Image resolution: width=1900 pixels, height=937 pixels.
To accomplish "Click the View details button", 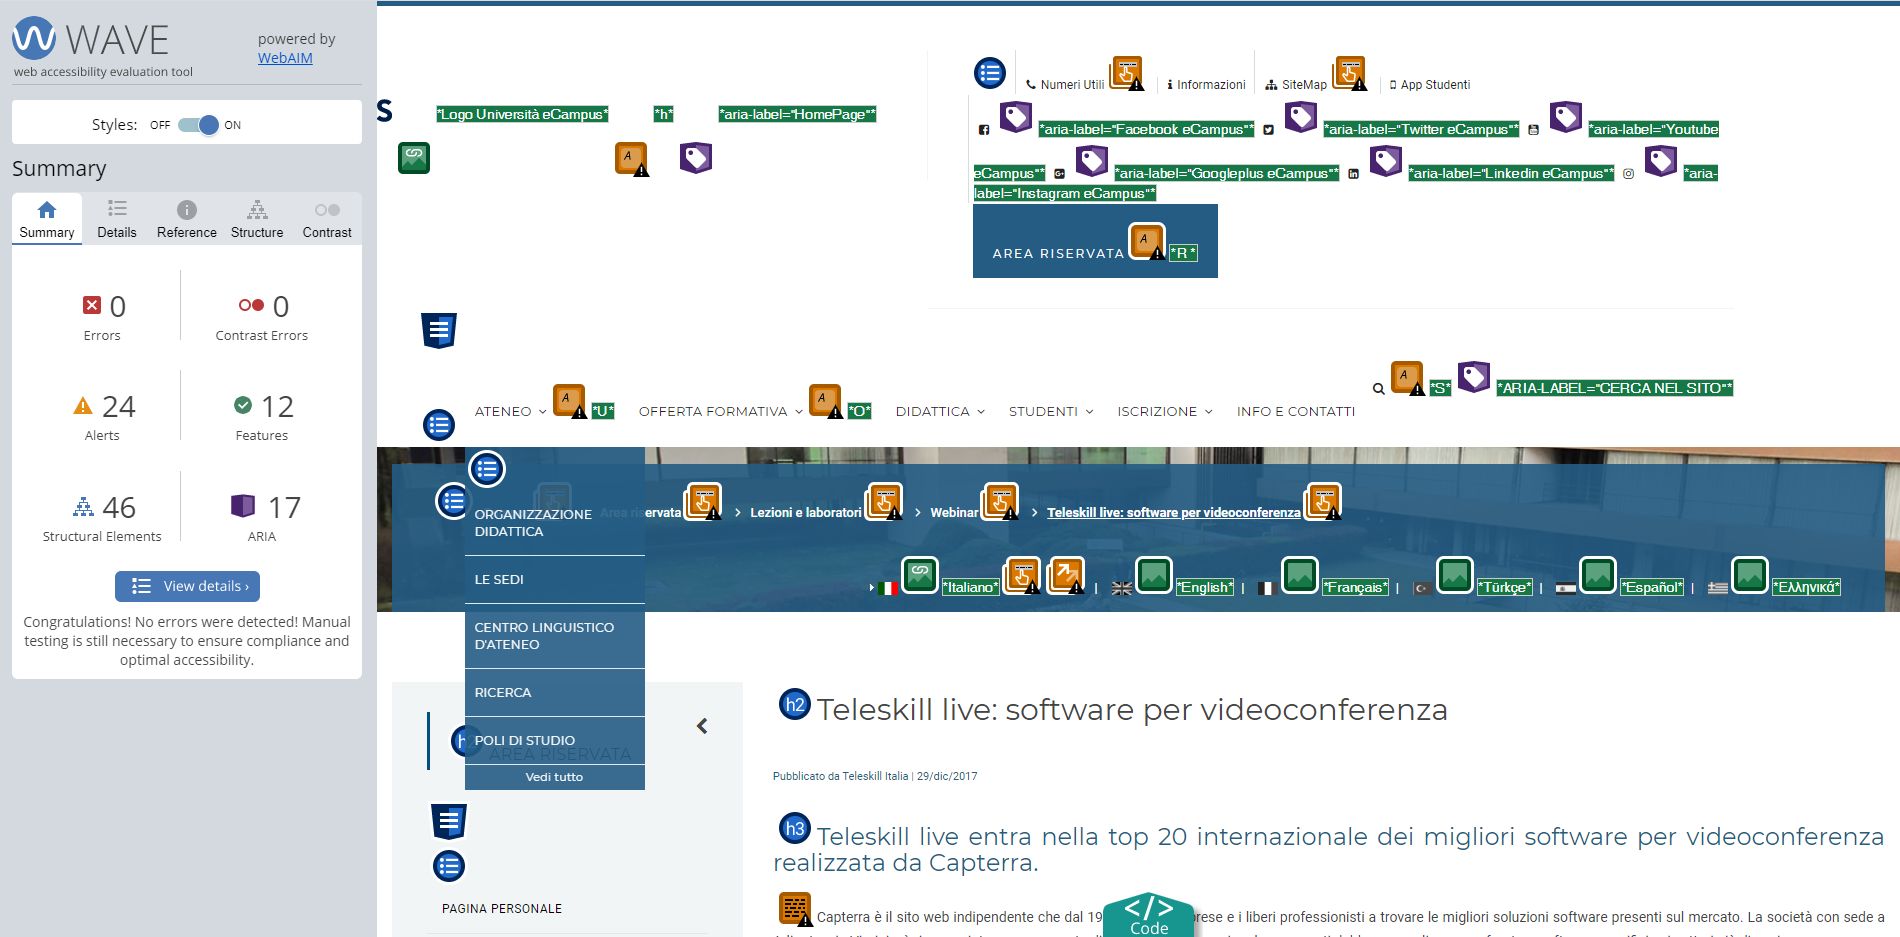I will tap(187, 586).
